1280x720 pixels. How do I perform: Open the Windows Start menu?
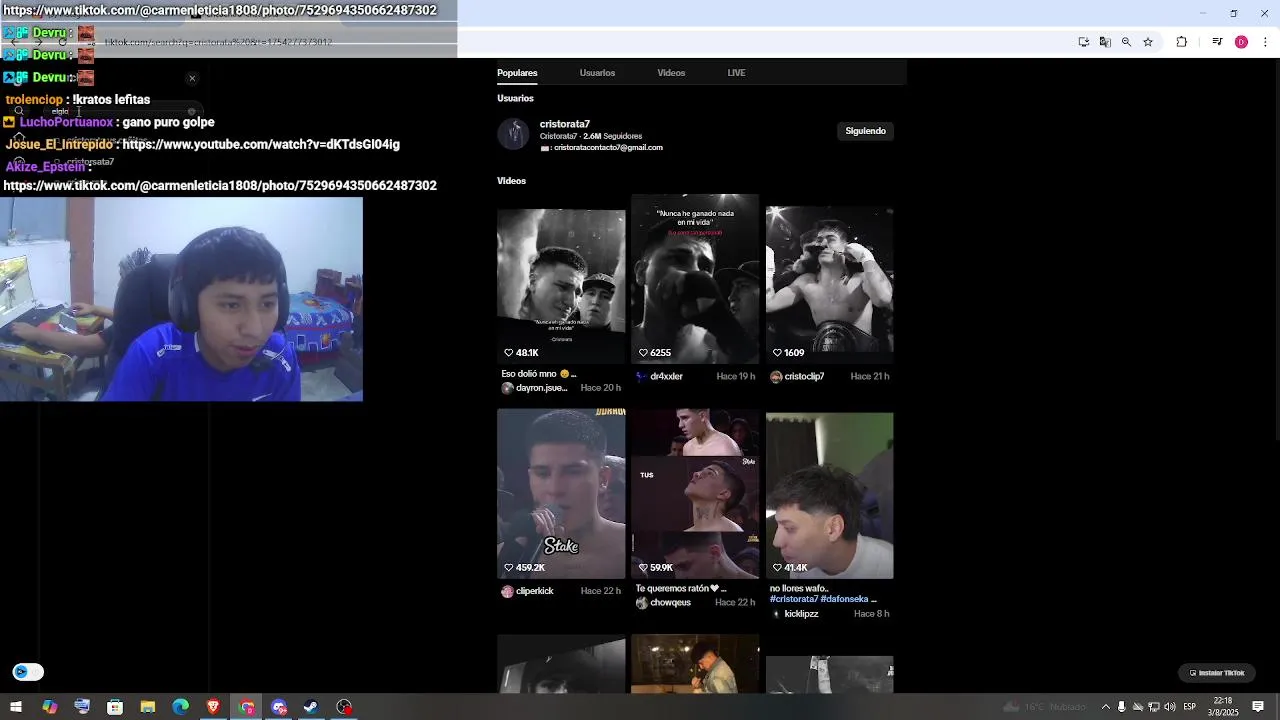click(16, 707)
